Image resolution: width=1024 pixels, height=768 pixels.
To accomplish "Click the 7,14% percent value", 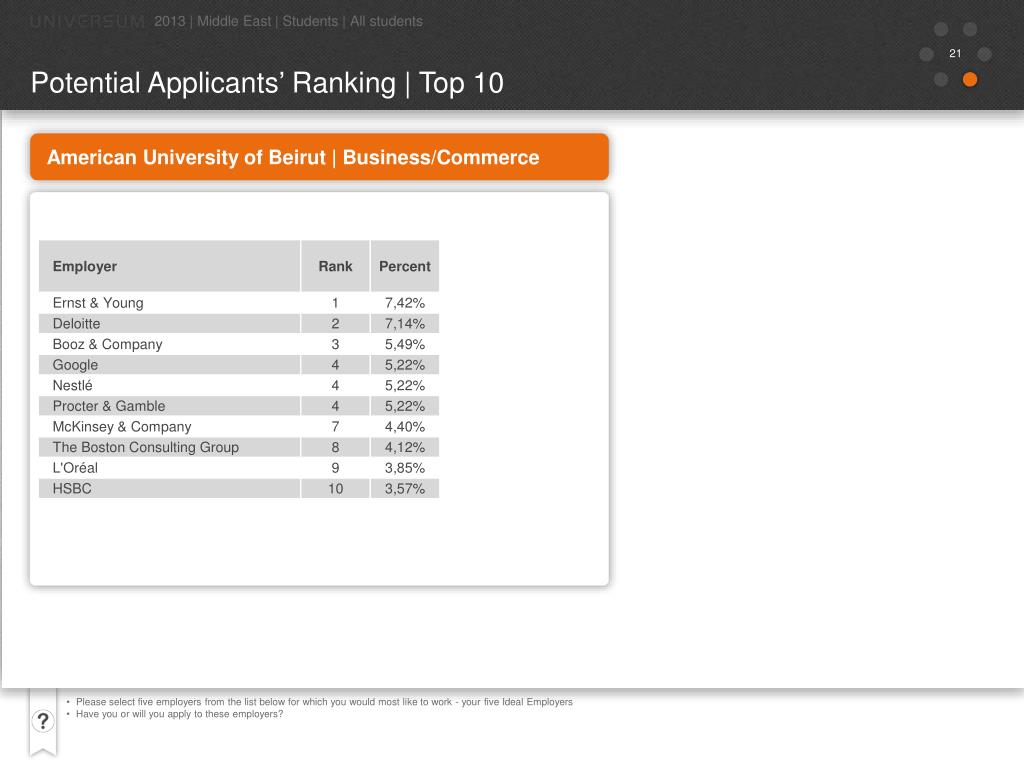I will [405, 324].
